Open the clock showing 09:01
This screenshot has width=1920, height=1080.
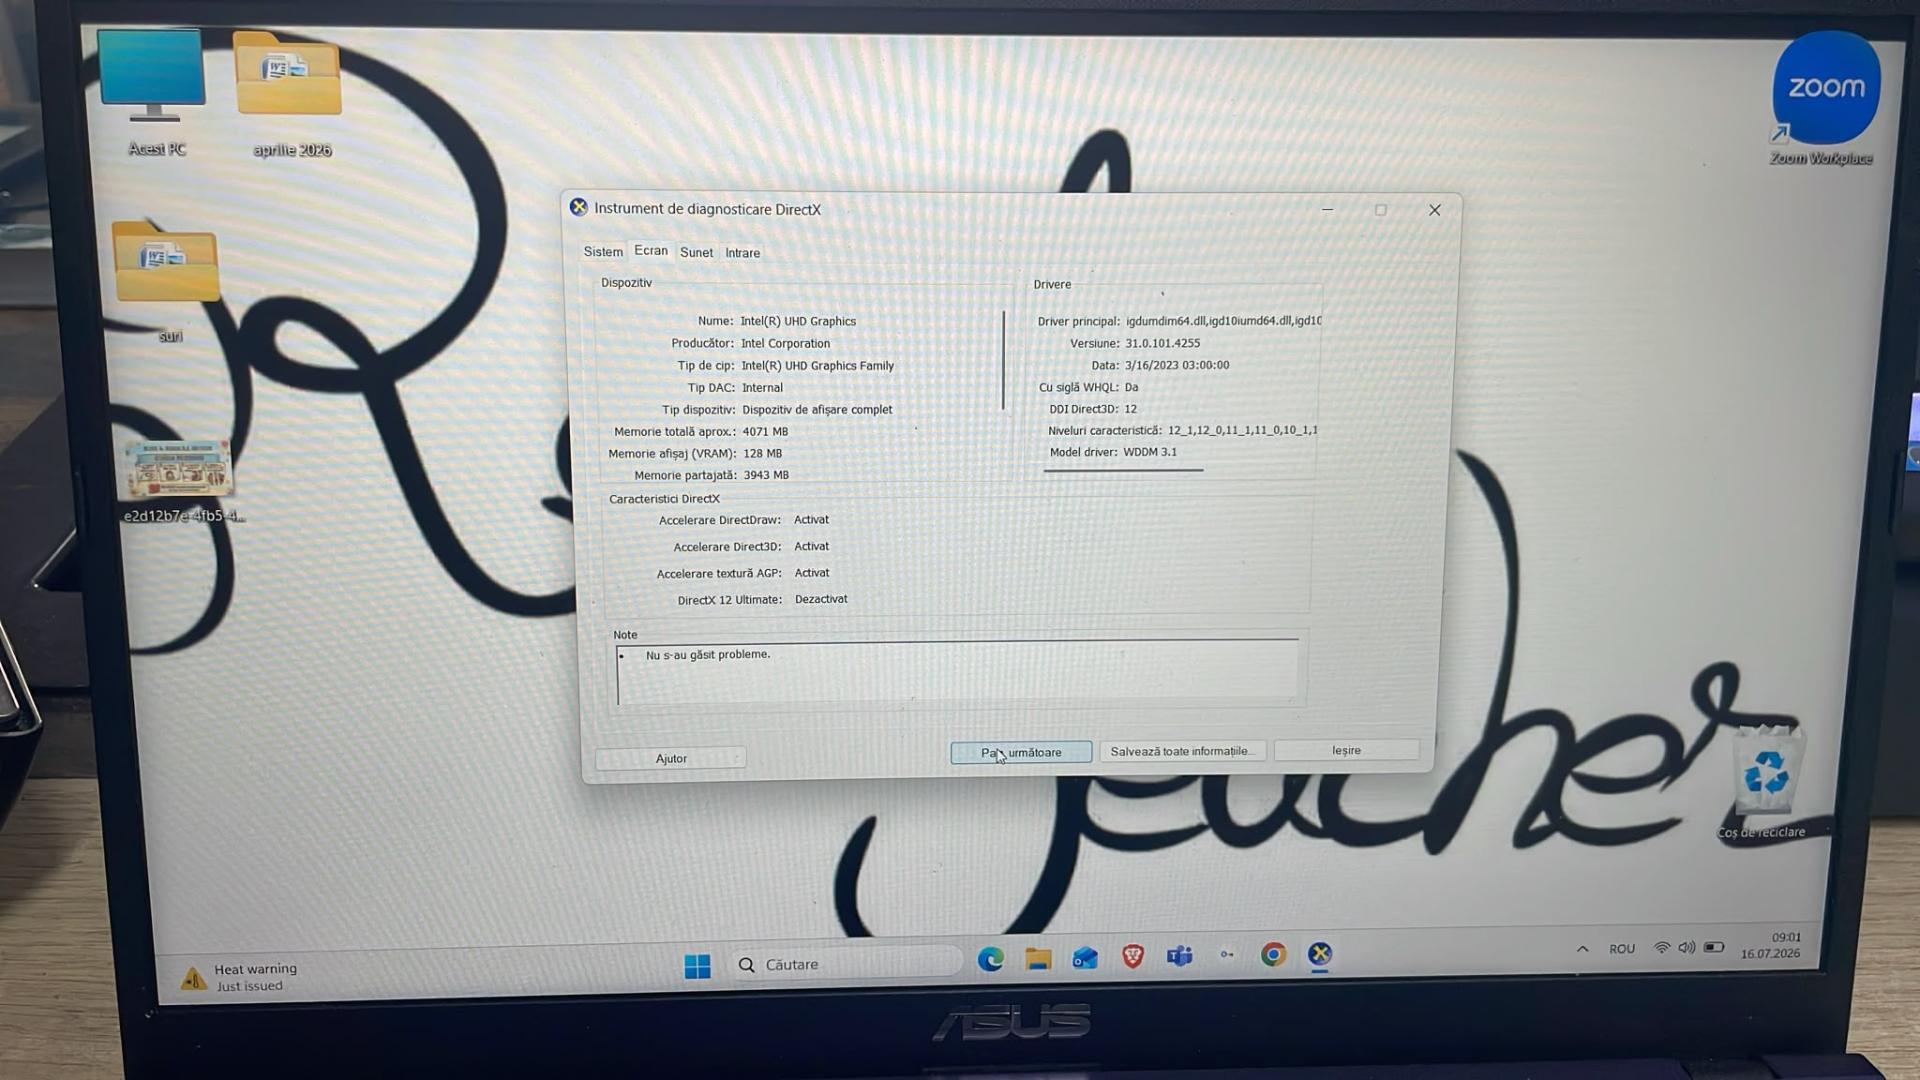click(x=1771, y=945)
